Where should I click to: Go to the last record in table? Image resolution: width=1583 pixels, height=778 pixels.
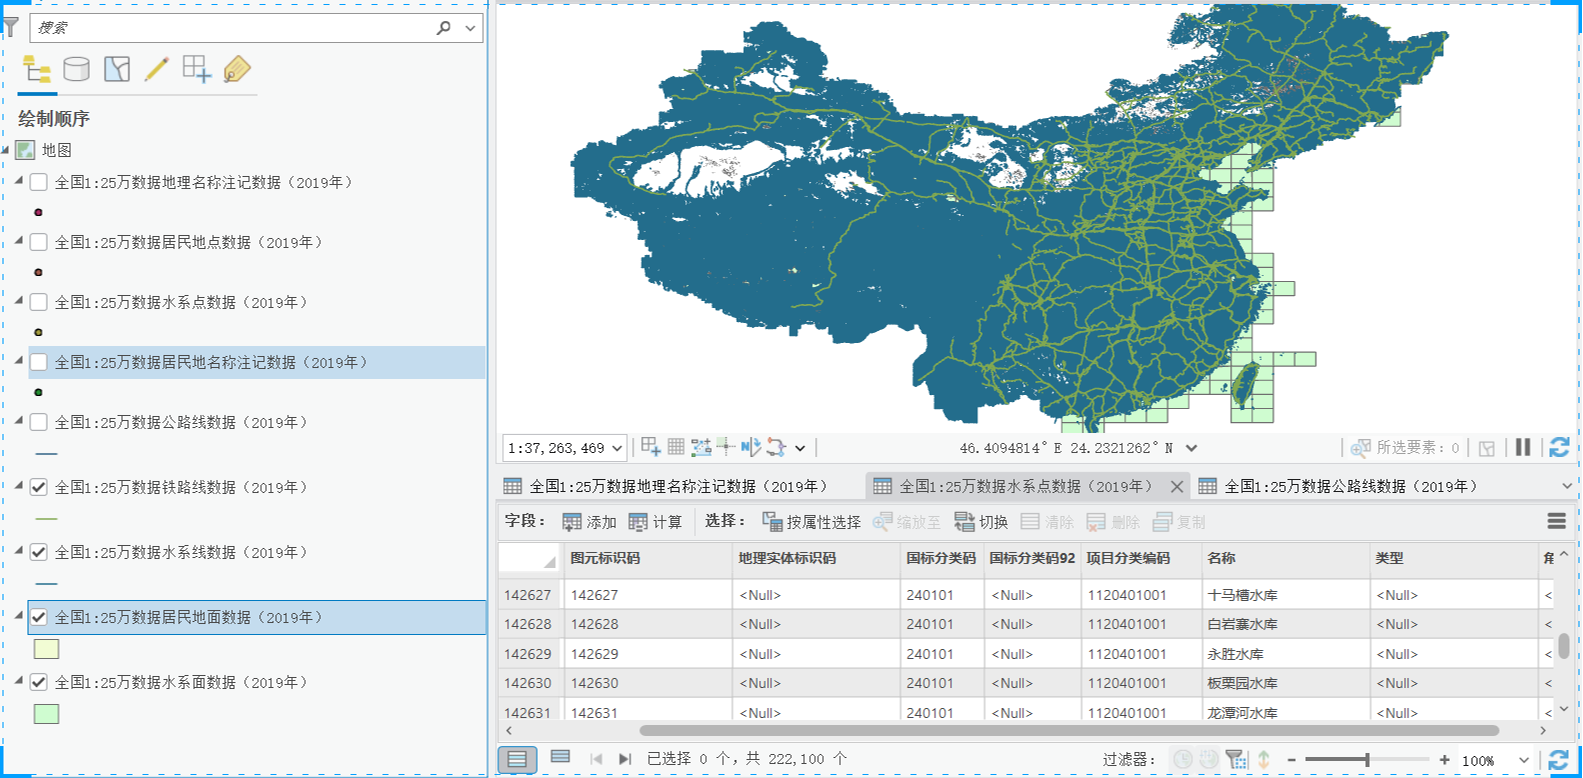click(x=625, y=759)
